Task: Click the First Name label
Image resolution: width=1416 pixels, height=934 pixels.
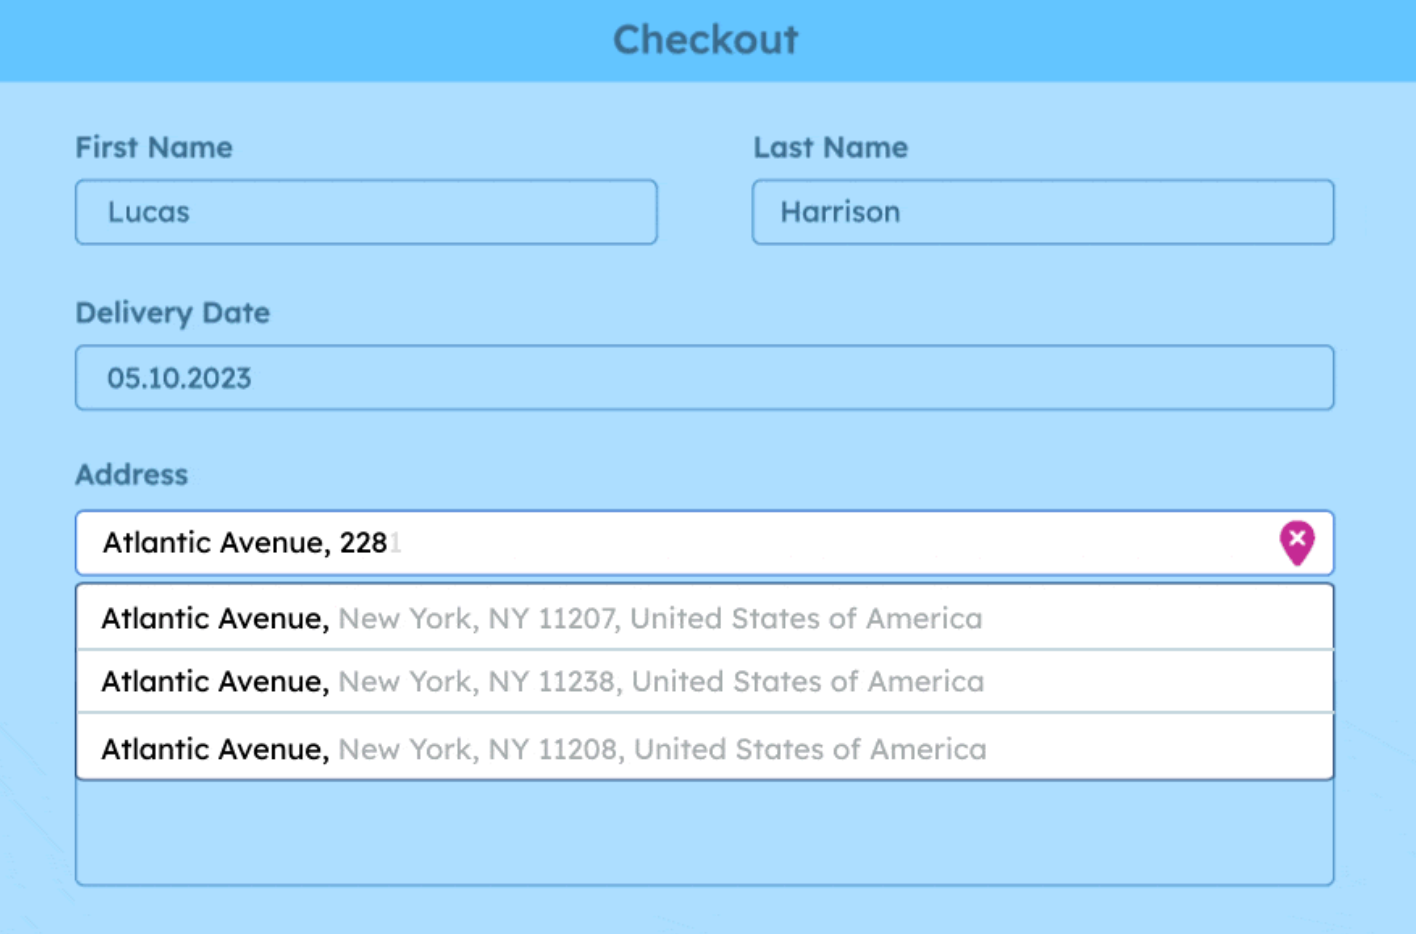Action: [x=153, y=147]
